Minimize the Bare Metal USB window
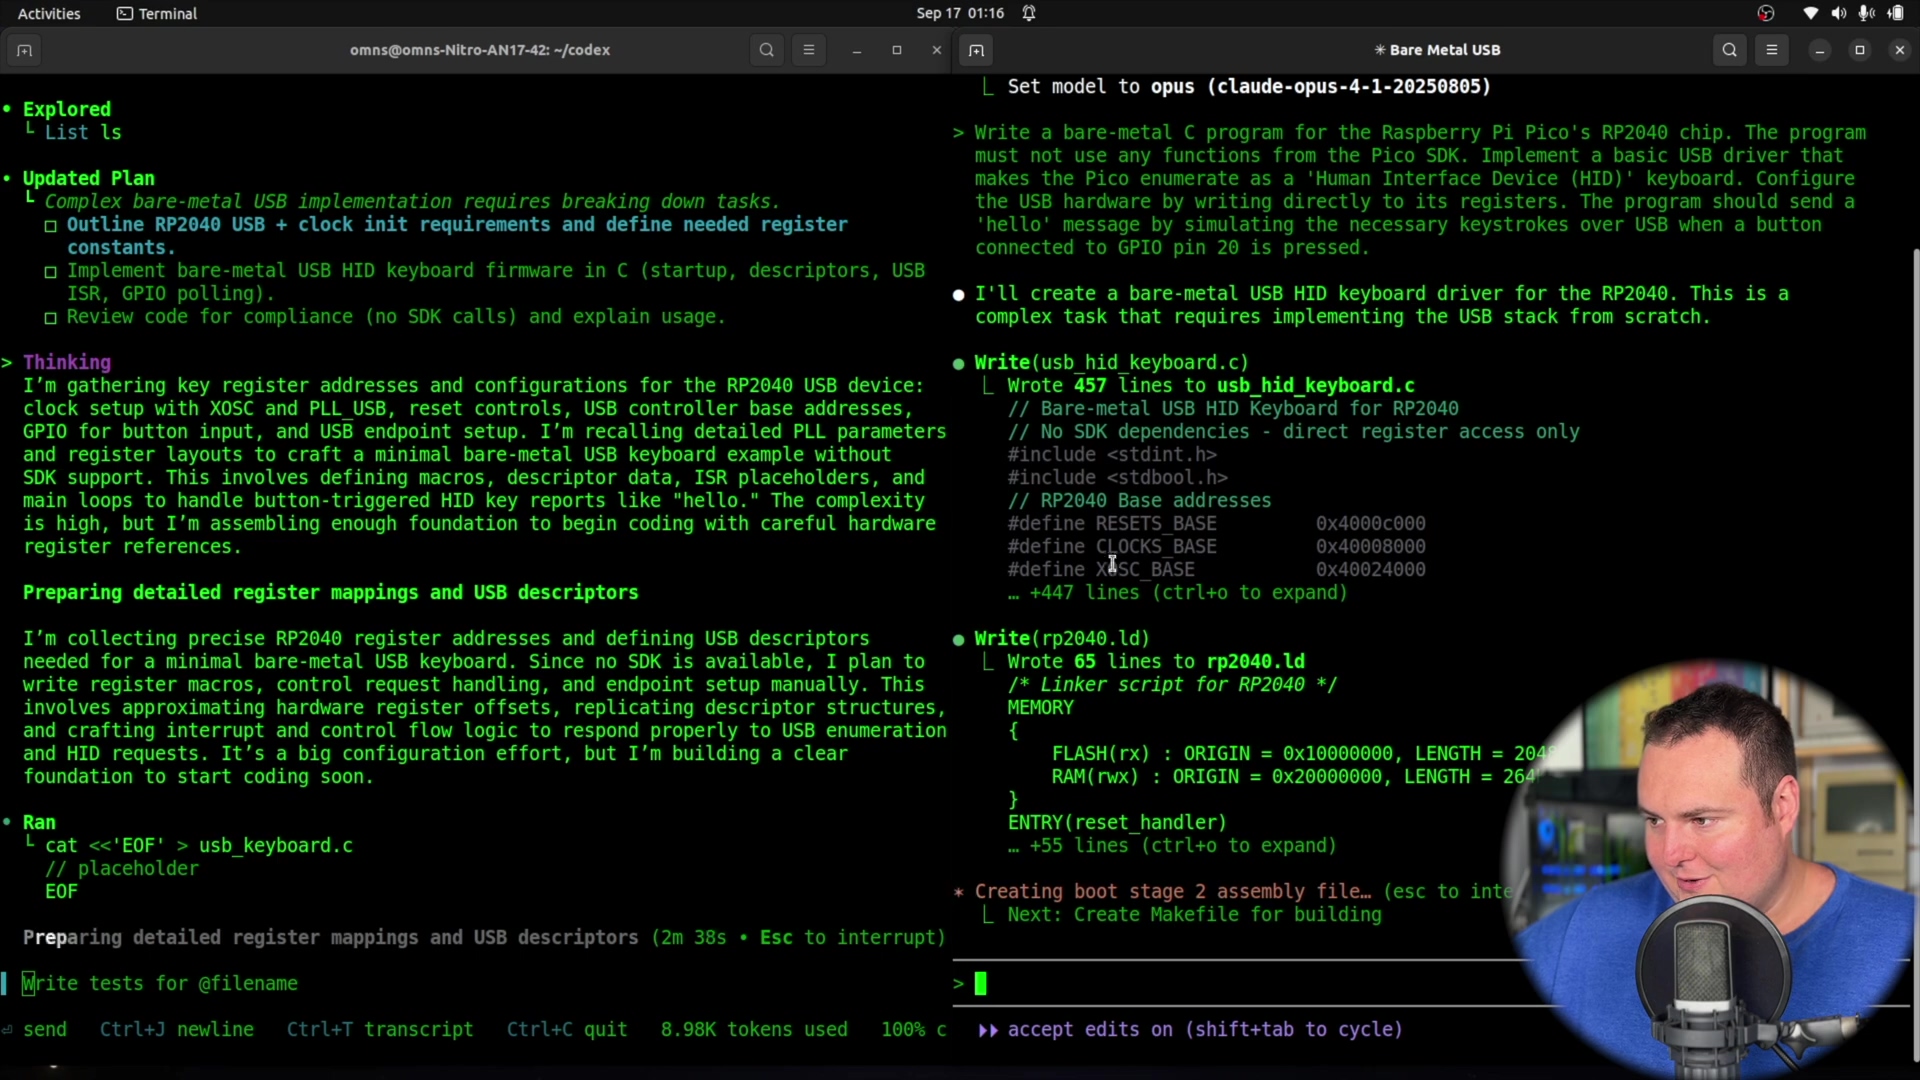The height and width of the screenshot is (1080, 1920). (1820, 50)
